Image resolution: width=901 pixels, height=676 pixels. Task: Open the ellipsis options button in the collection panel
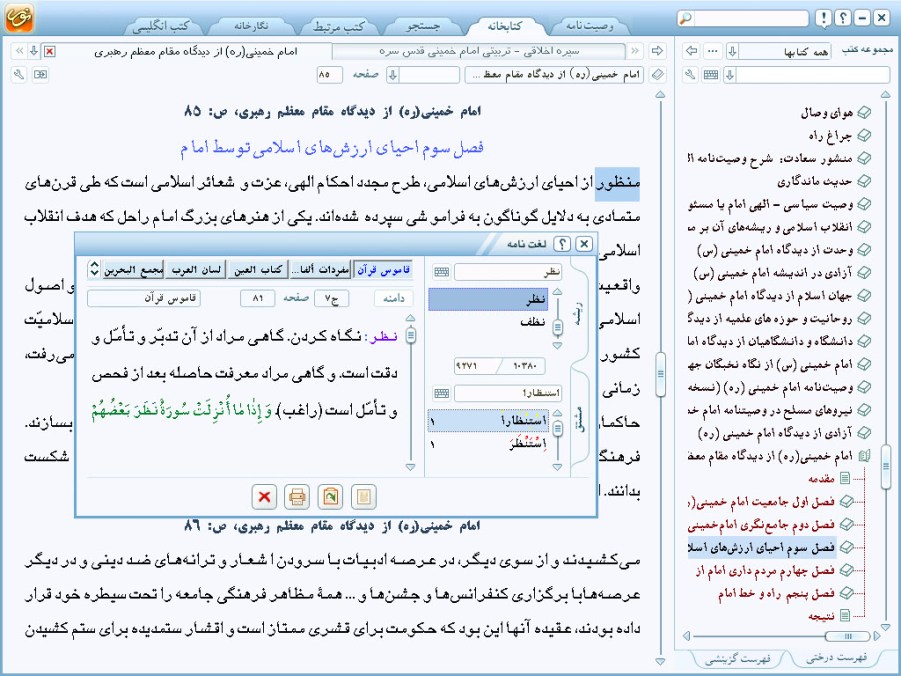point(713,51)
